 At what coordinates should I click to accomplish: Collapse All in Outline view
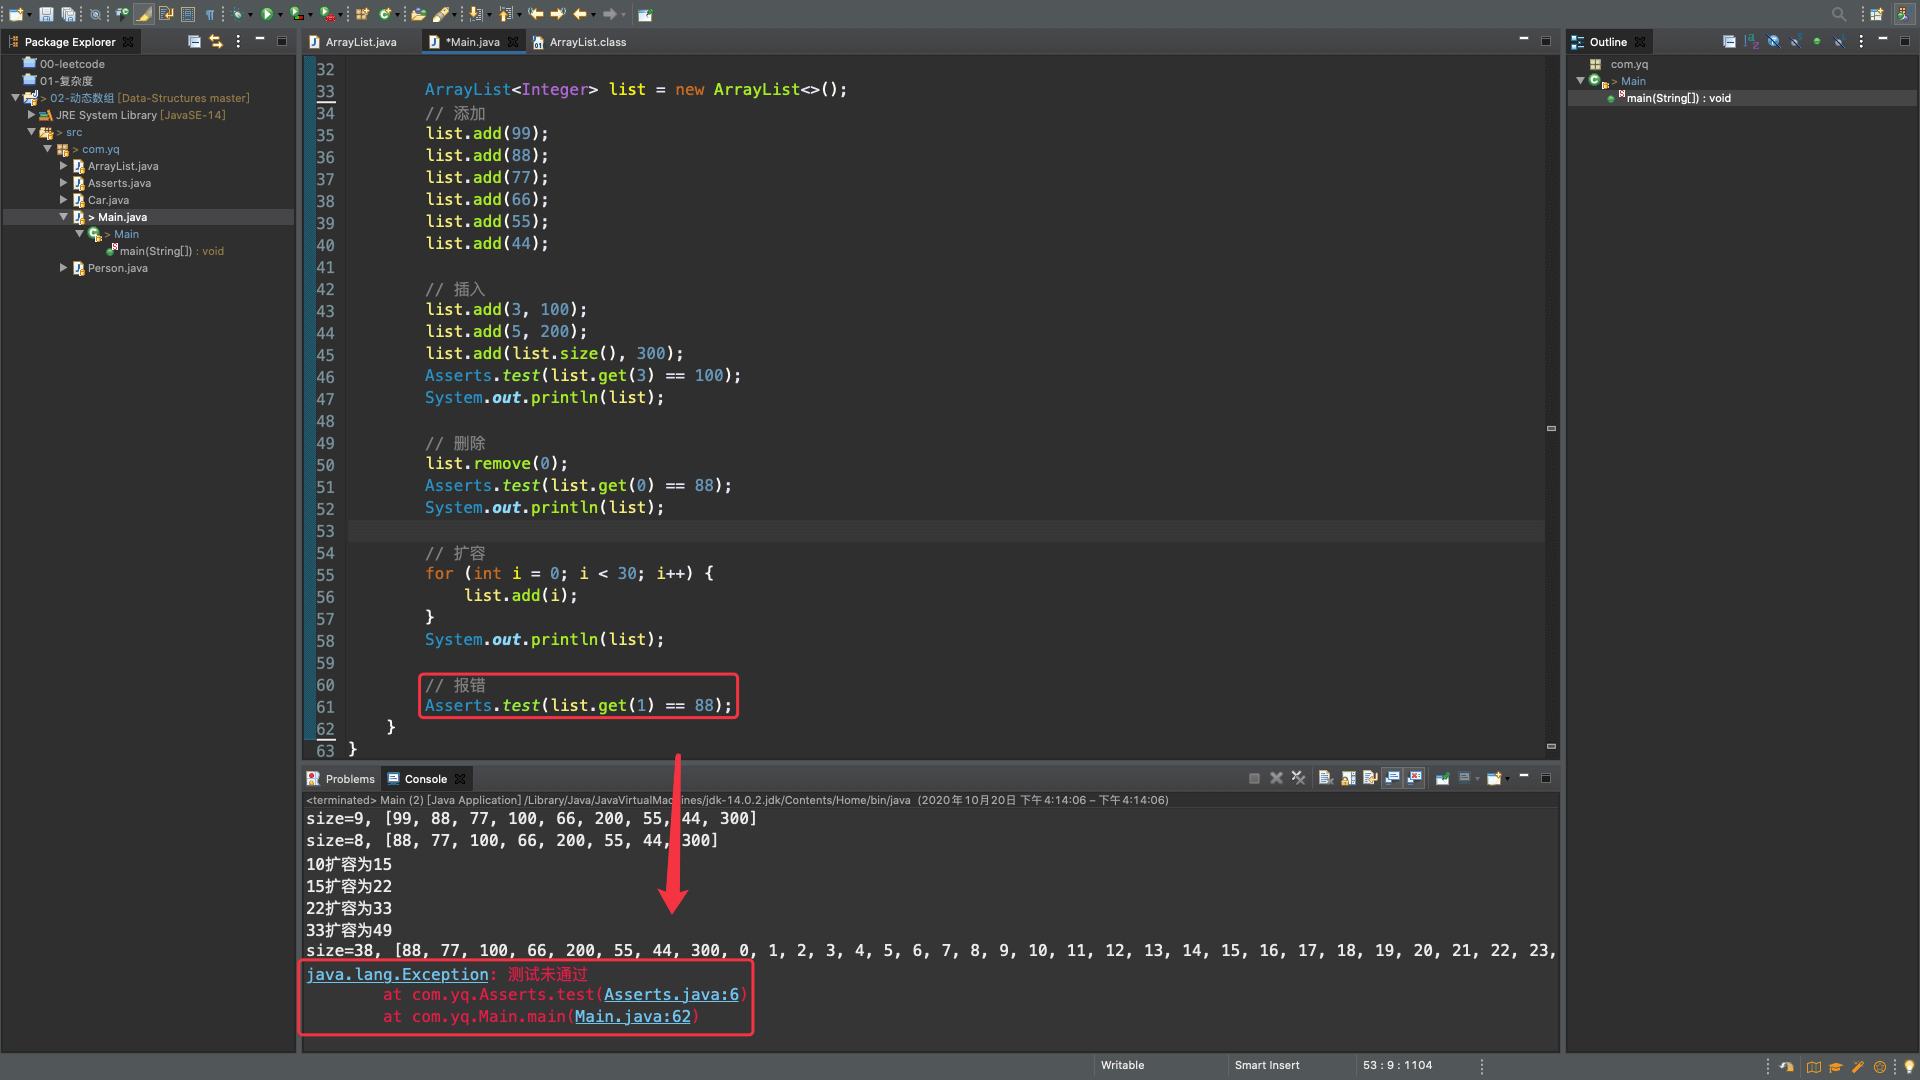point(1730,41)
